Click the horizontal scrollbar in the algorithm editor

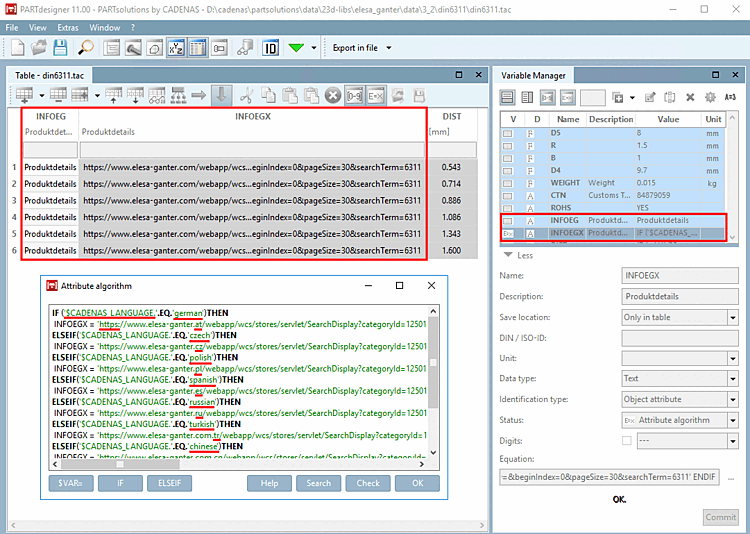pos(120,464)
